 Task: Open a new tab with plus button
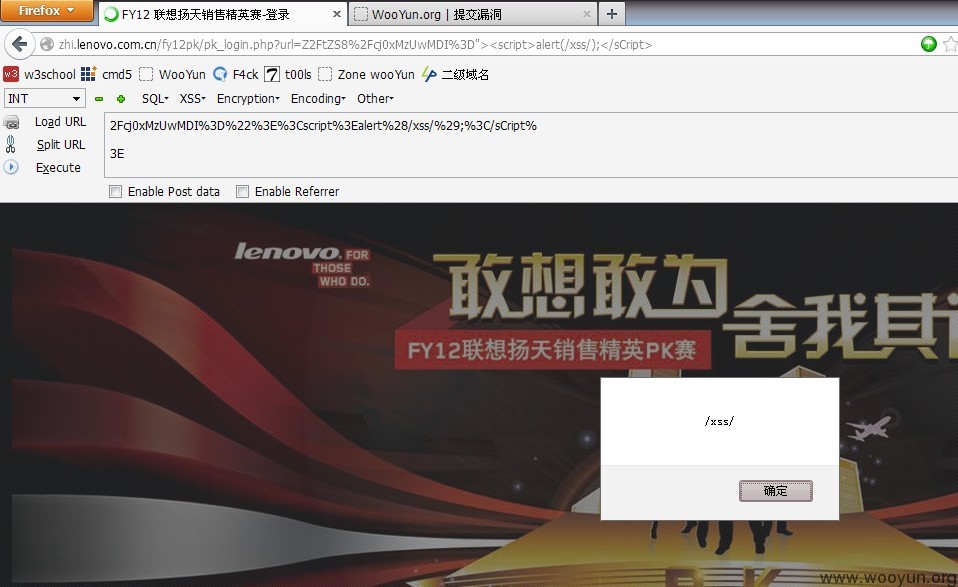coord(612,13)
